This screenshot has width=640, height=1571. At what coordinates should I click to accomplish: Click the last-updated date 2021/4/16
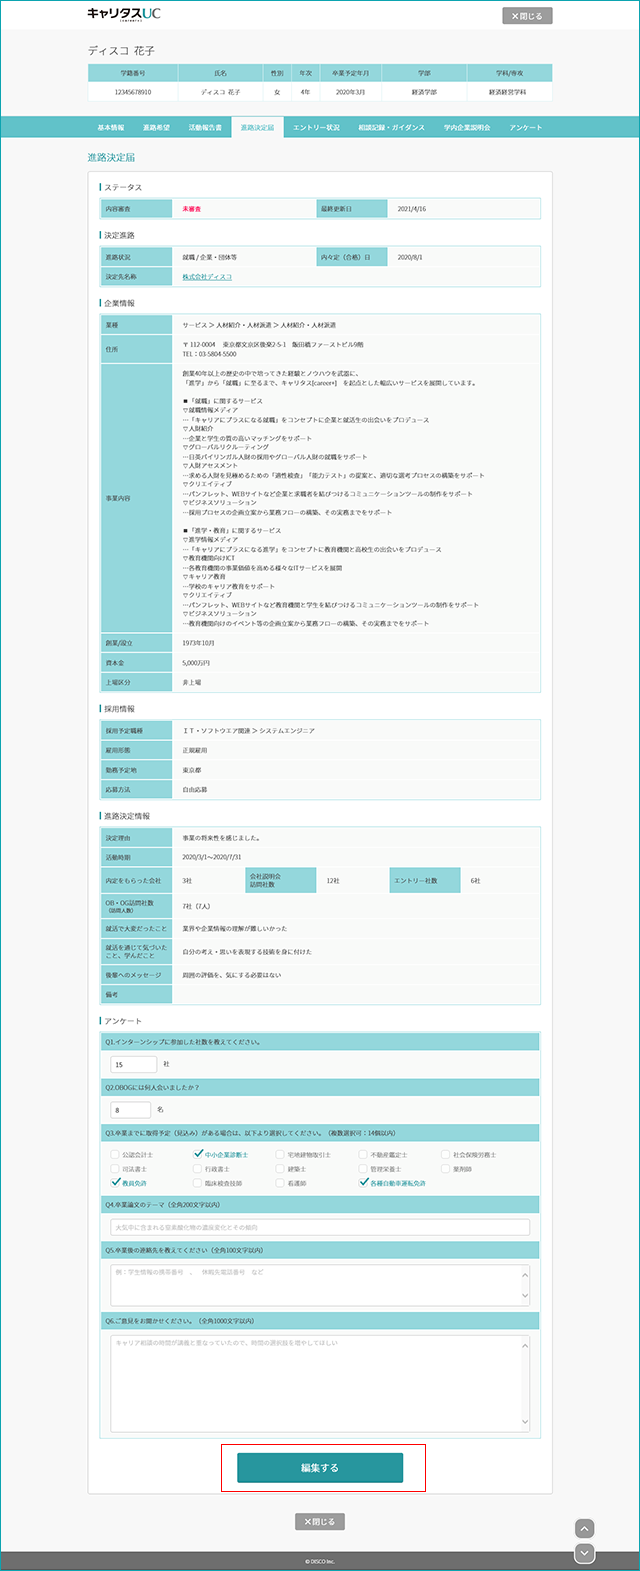412,209
